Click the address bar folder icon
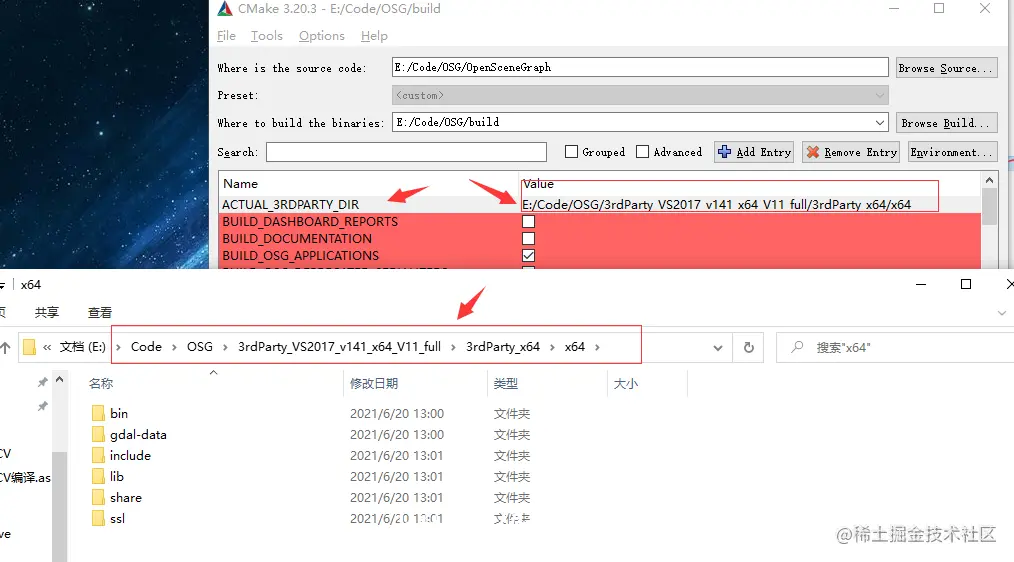1014x562 pixels. click(x=29, y=347)
